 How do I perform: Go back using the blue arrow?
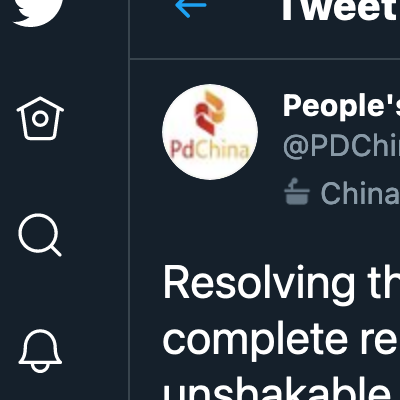(x=191, y=7)
